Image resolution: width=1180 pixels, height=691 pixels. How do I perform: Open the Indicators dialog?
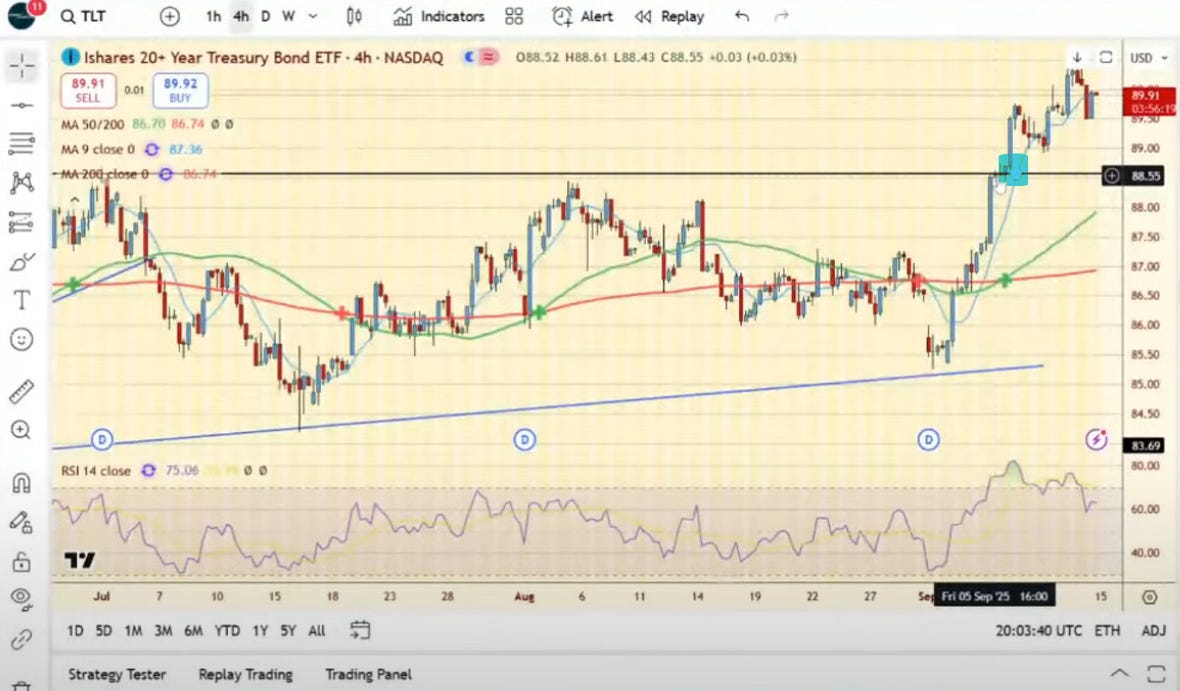(x=439, y=17)
